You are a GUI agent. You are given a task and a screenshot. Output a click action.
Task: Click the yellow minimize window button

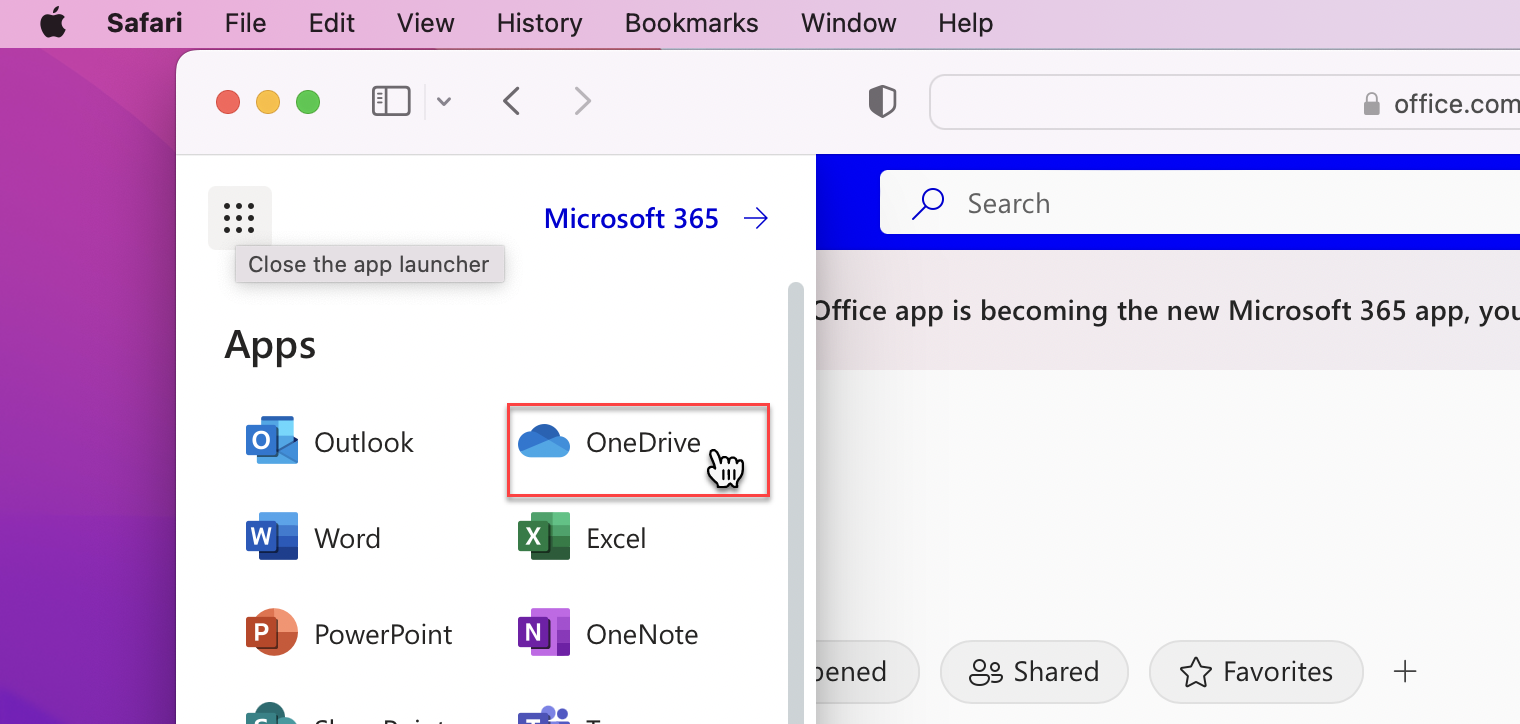coord(268,102)
